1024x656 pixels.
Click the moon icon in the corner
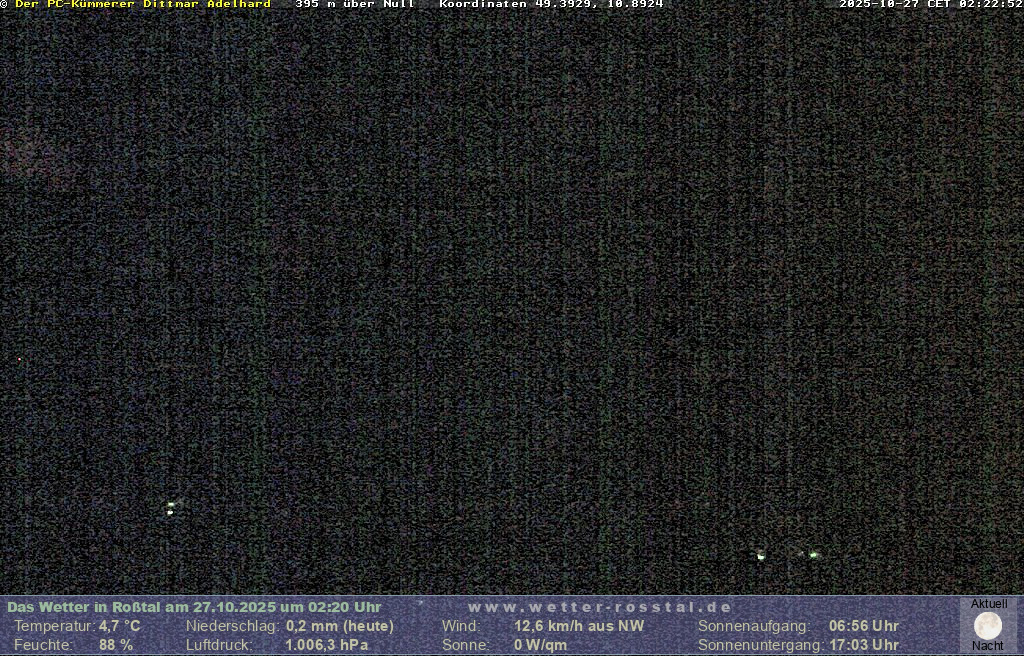(988, 626)
